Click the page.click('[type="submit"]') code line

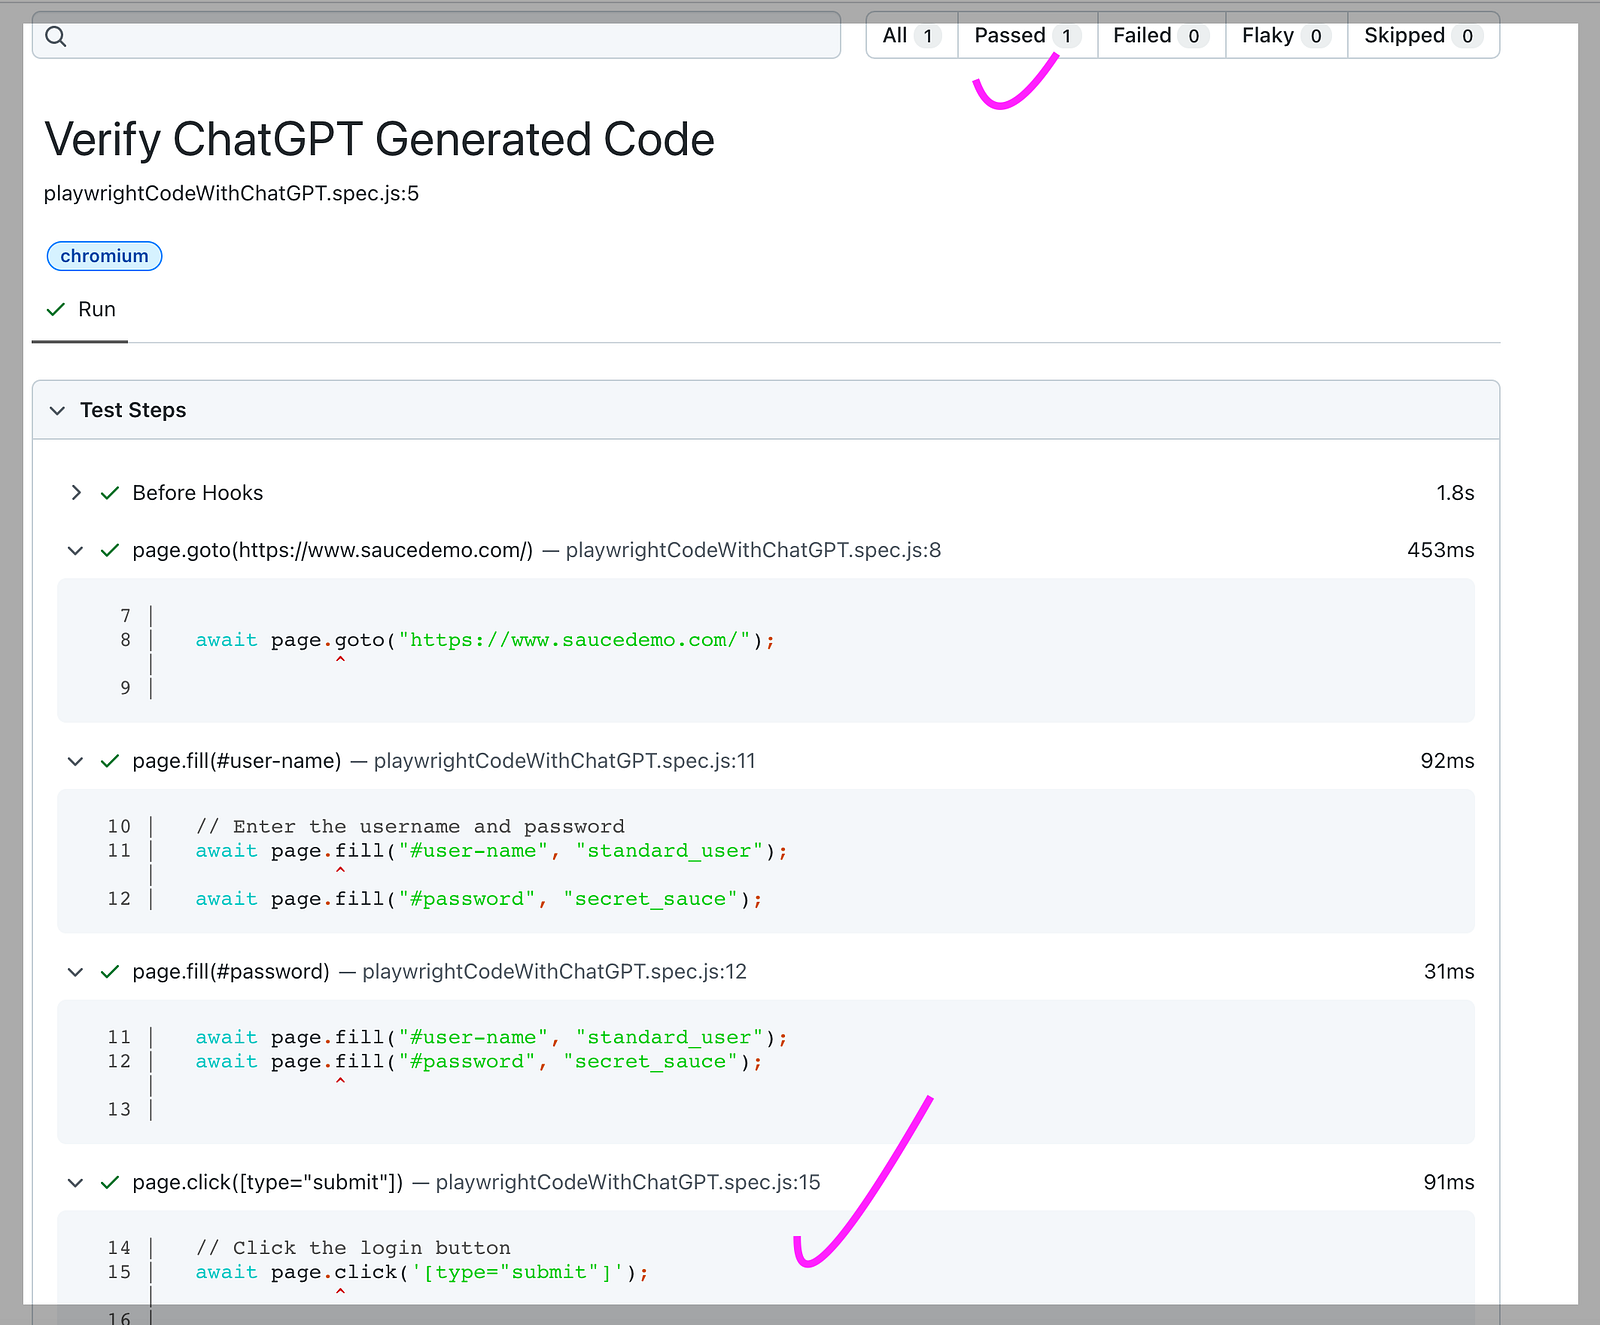422,1272
